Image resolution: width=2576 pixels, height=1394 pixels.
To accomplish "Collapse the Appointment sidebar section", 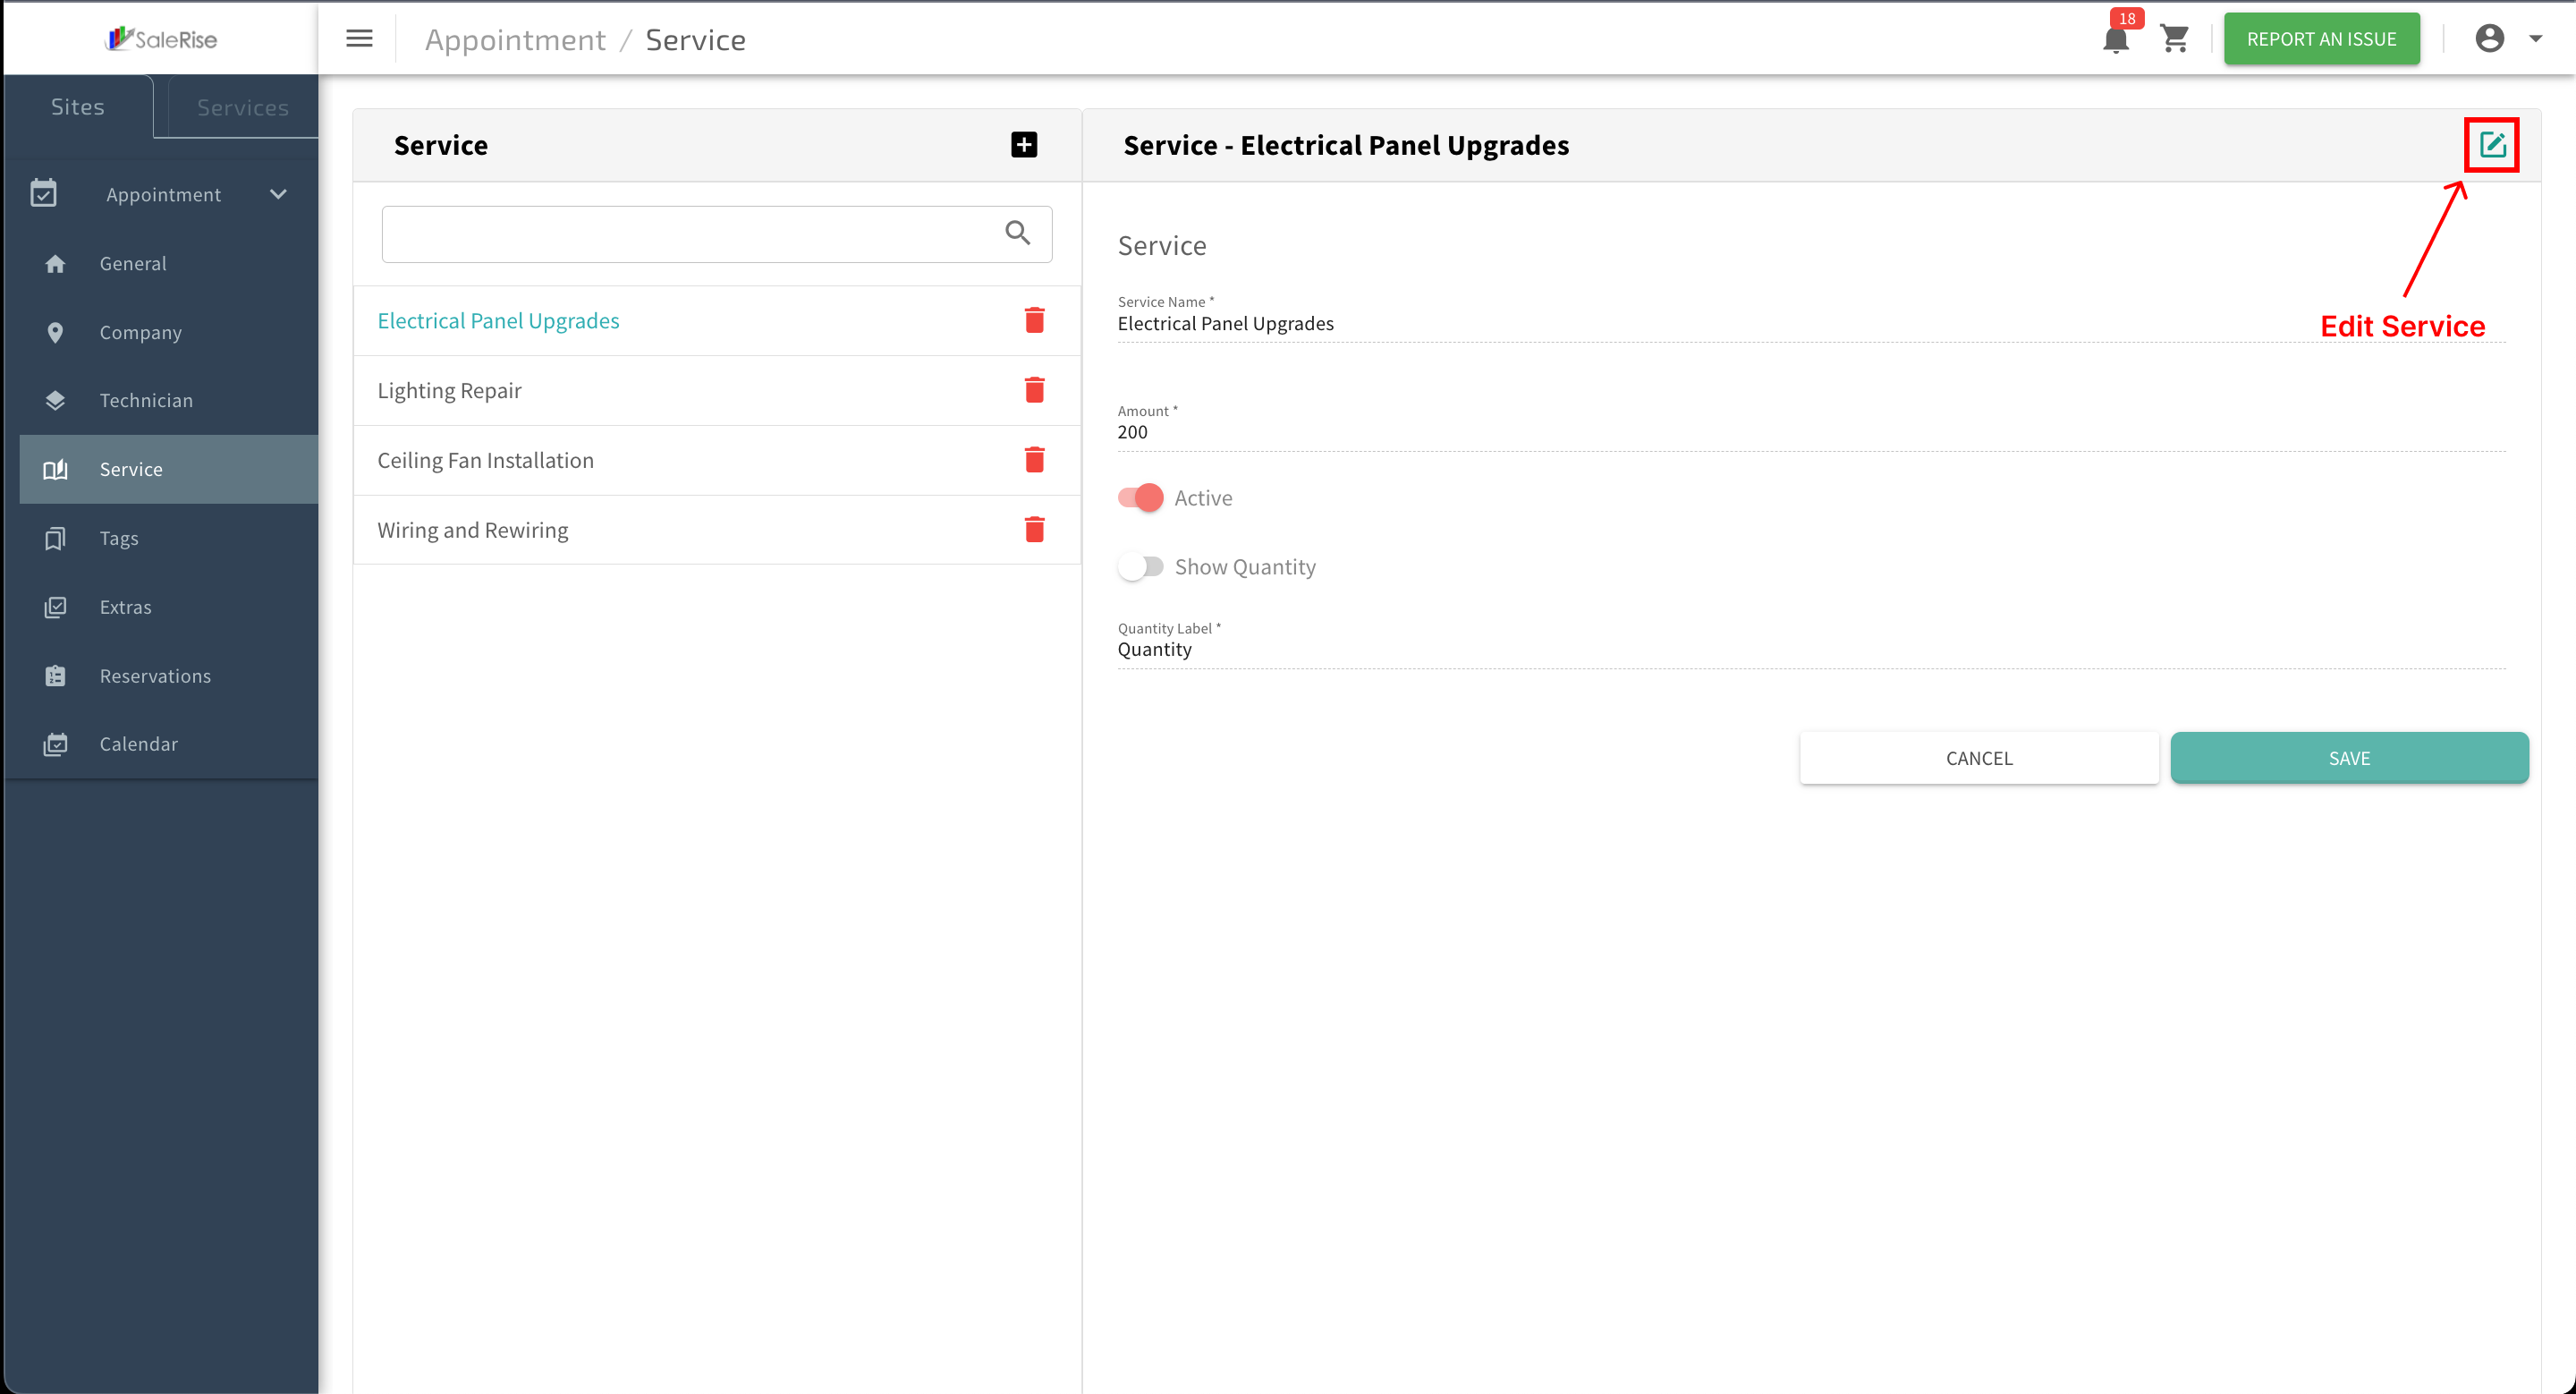I will [x=278, y=194].
